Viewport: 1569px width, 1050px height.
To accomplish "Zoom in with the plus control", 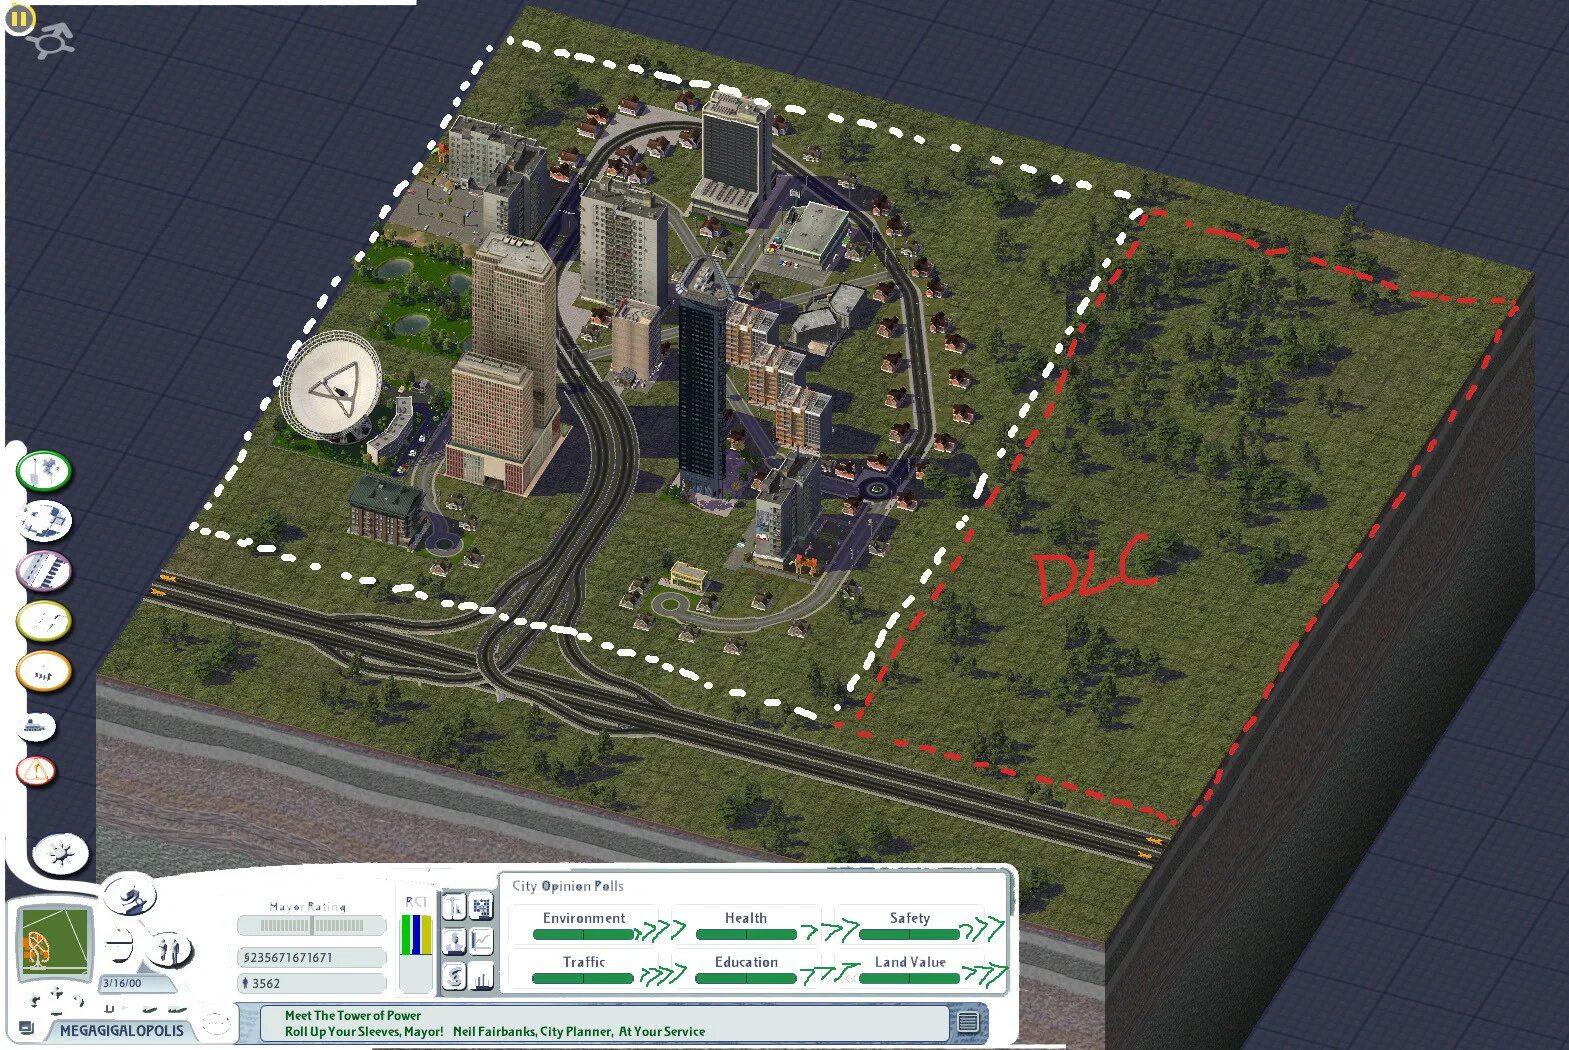I will click(x=57, y=992).
